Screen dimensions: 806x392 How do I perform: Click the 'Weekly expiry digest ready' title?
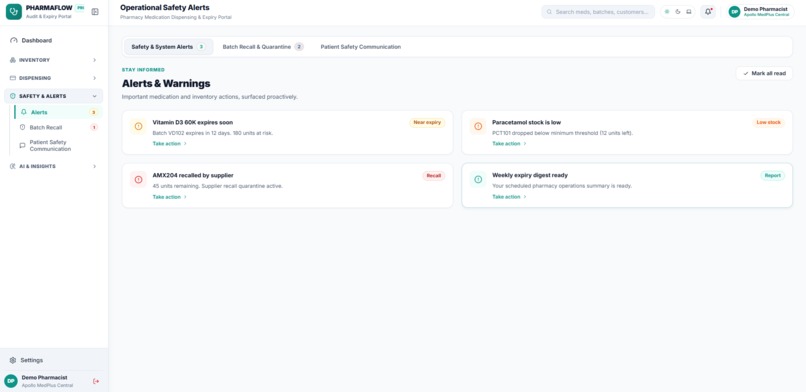tap(530, 176)
